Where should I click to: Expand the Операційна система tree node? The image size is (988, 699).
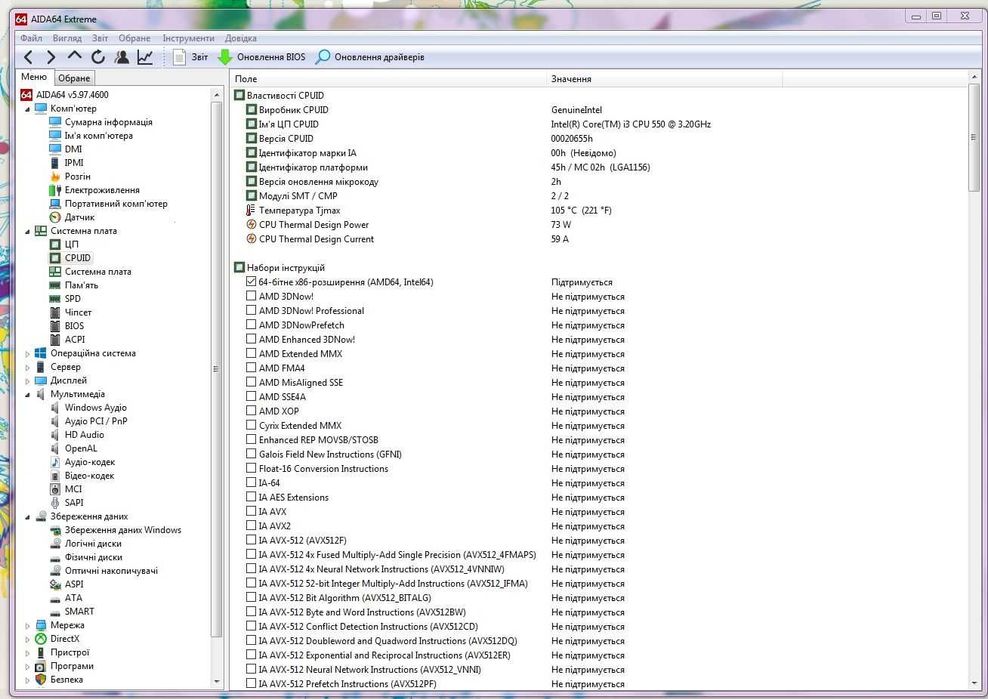point(27,354)
